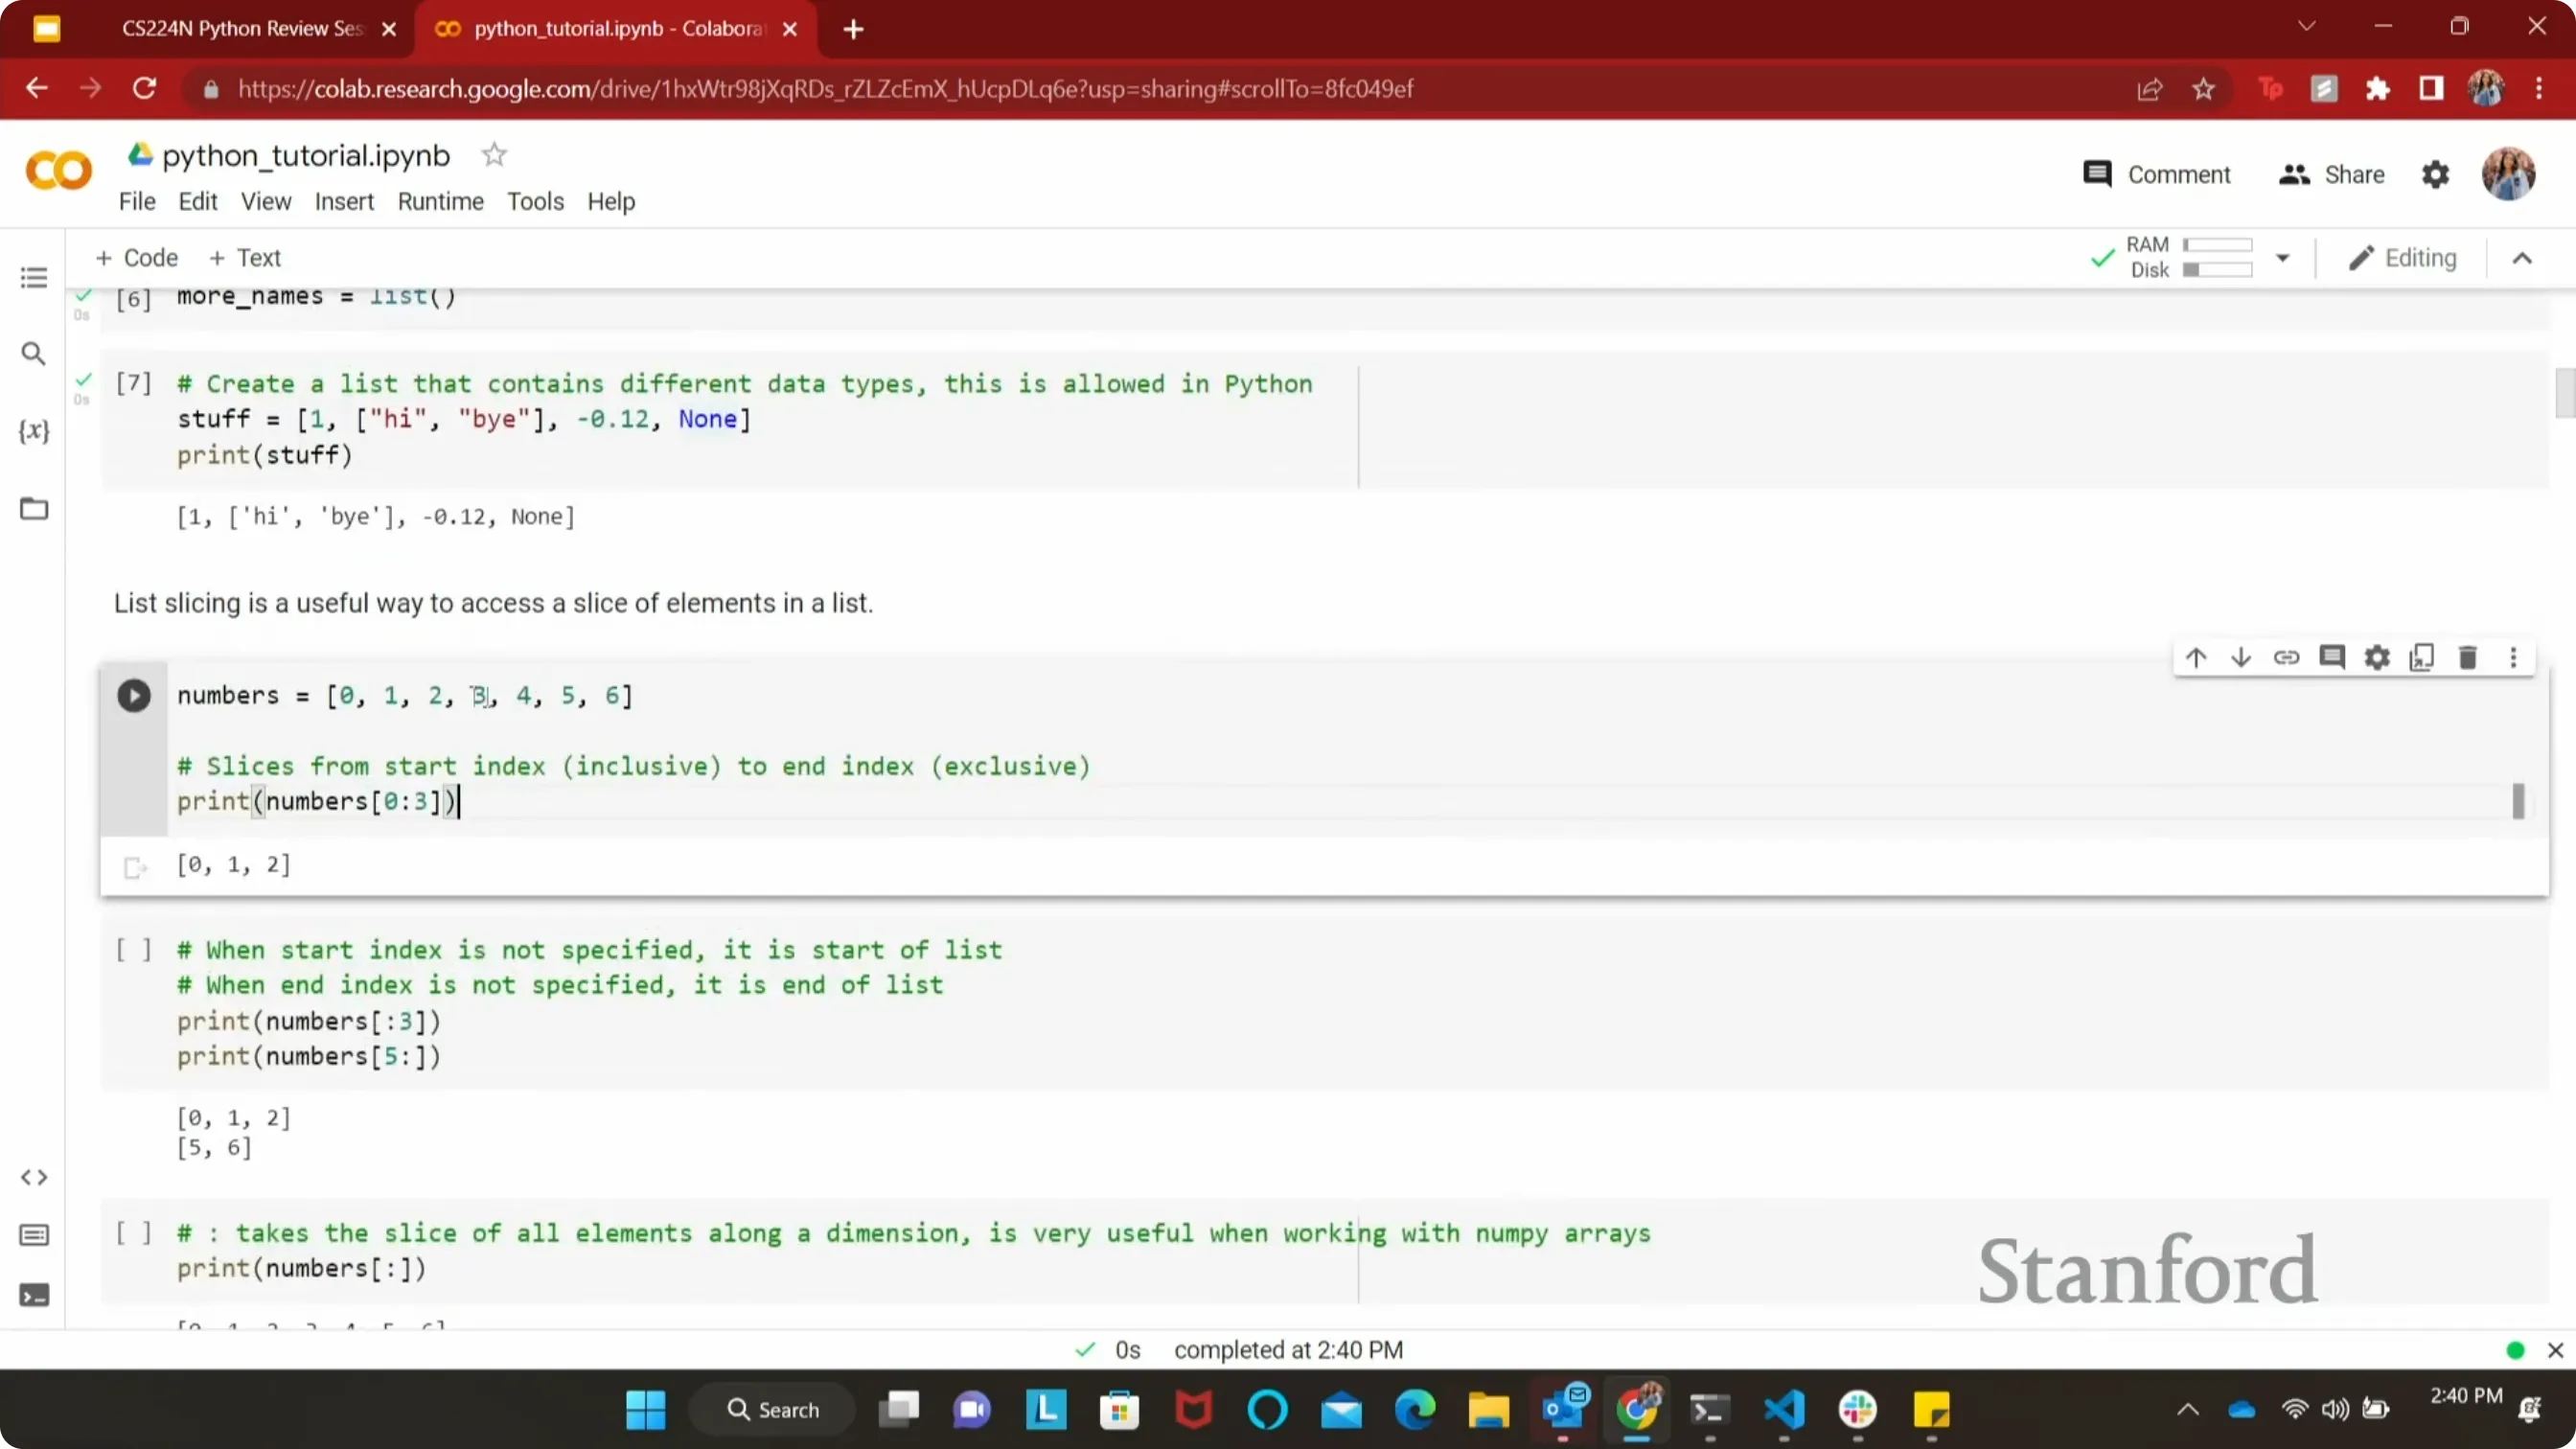Open the Share dialog
Viewport: 2576px width, 1449px height.
click(2331, 174)
